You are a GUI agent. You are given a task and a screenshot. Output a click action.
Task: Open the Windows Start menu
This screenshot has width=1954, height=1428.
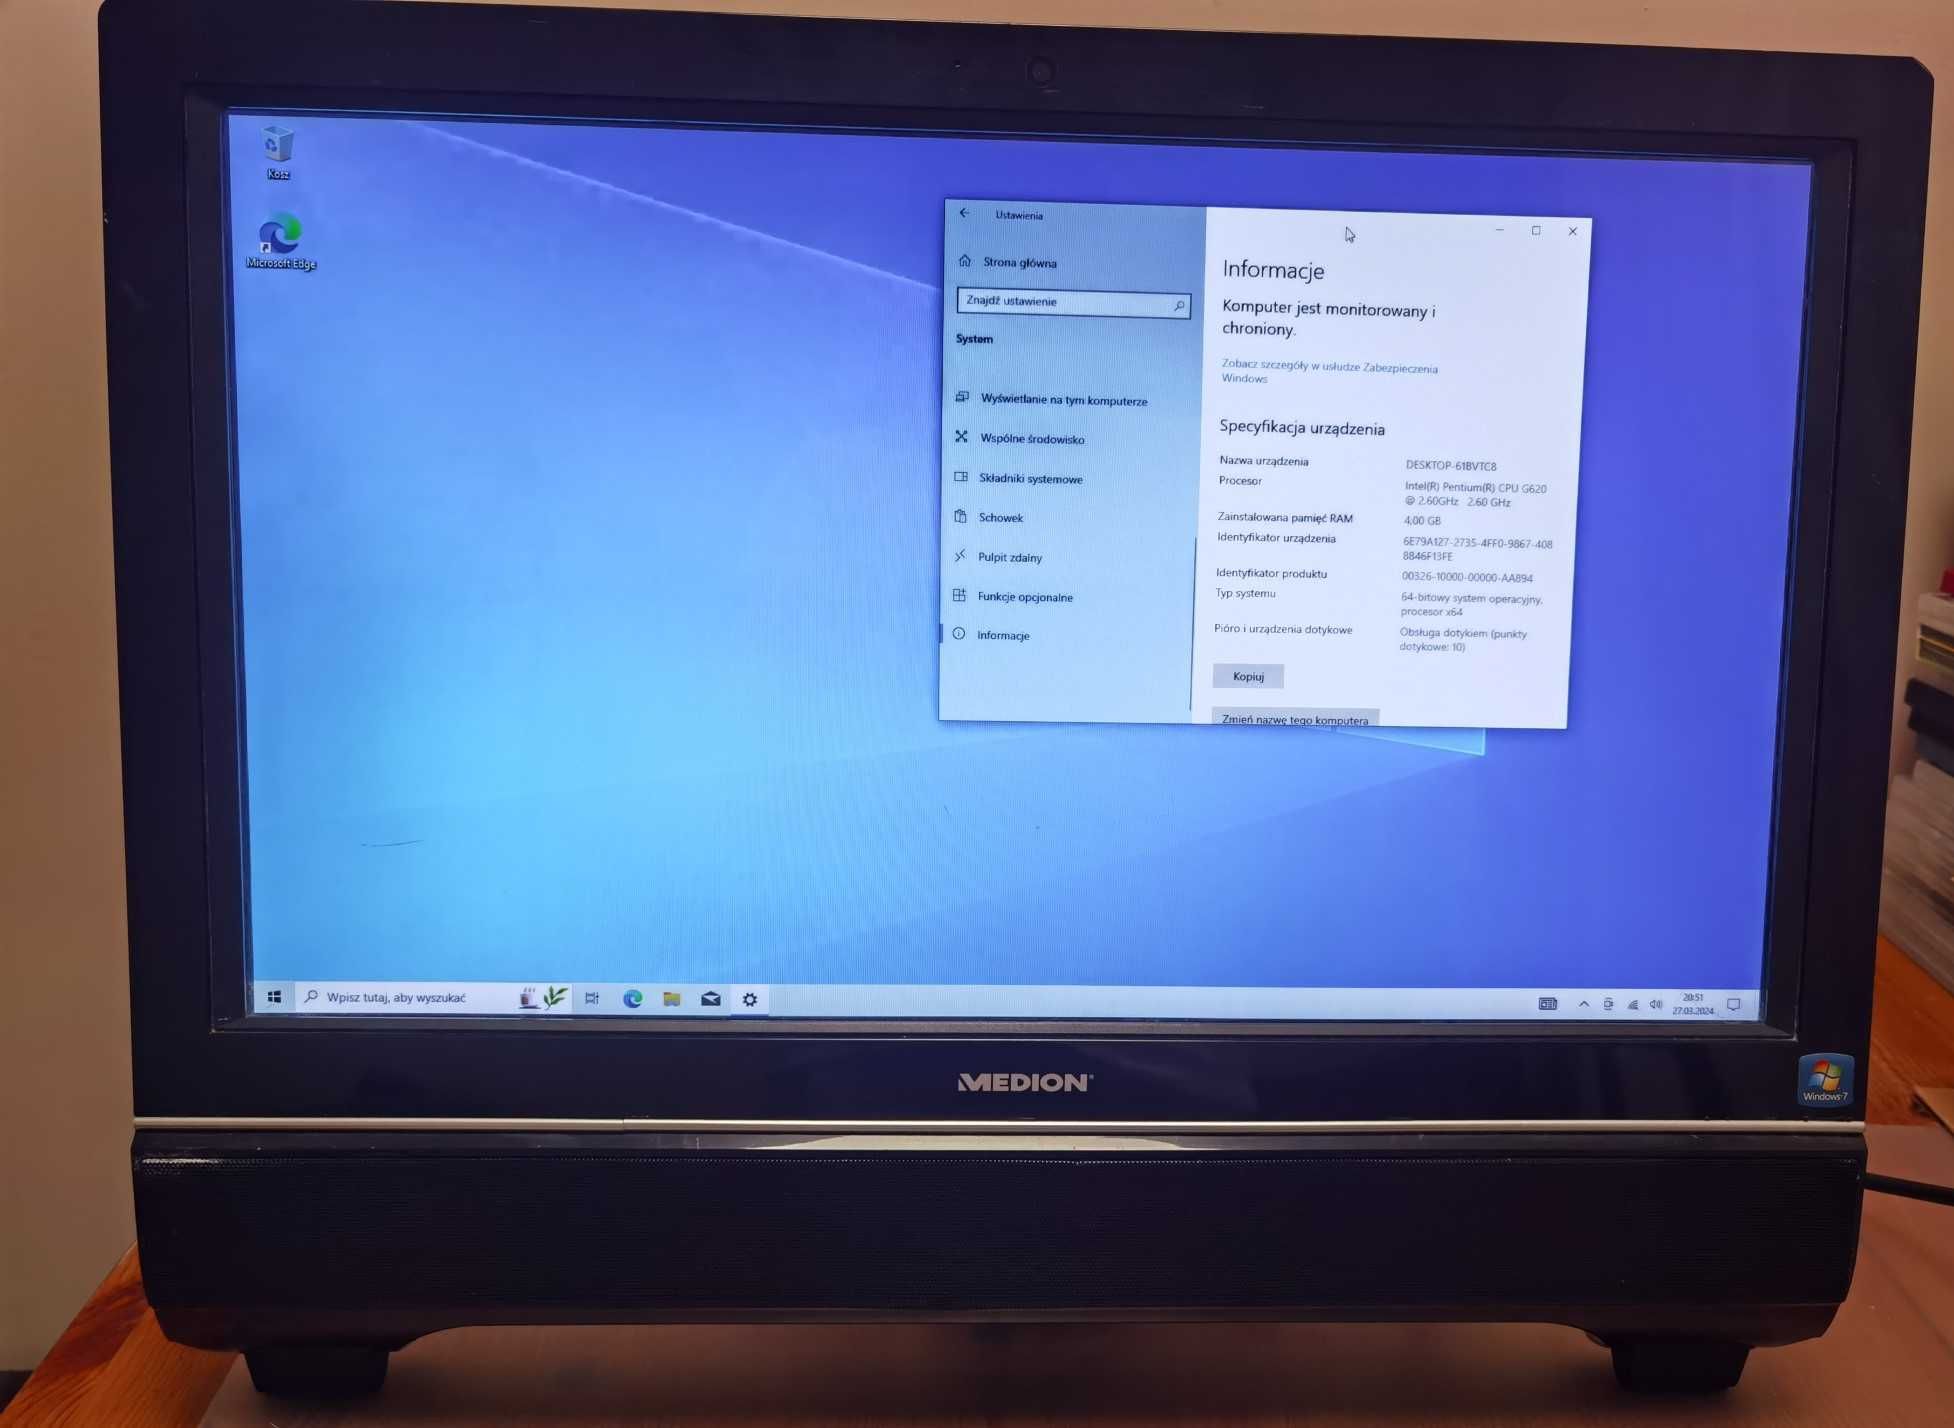point(274,997)
